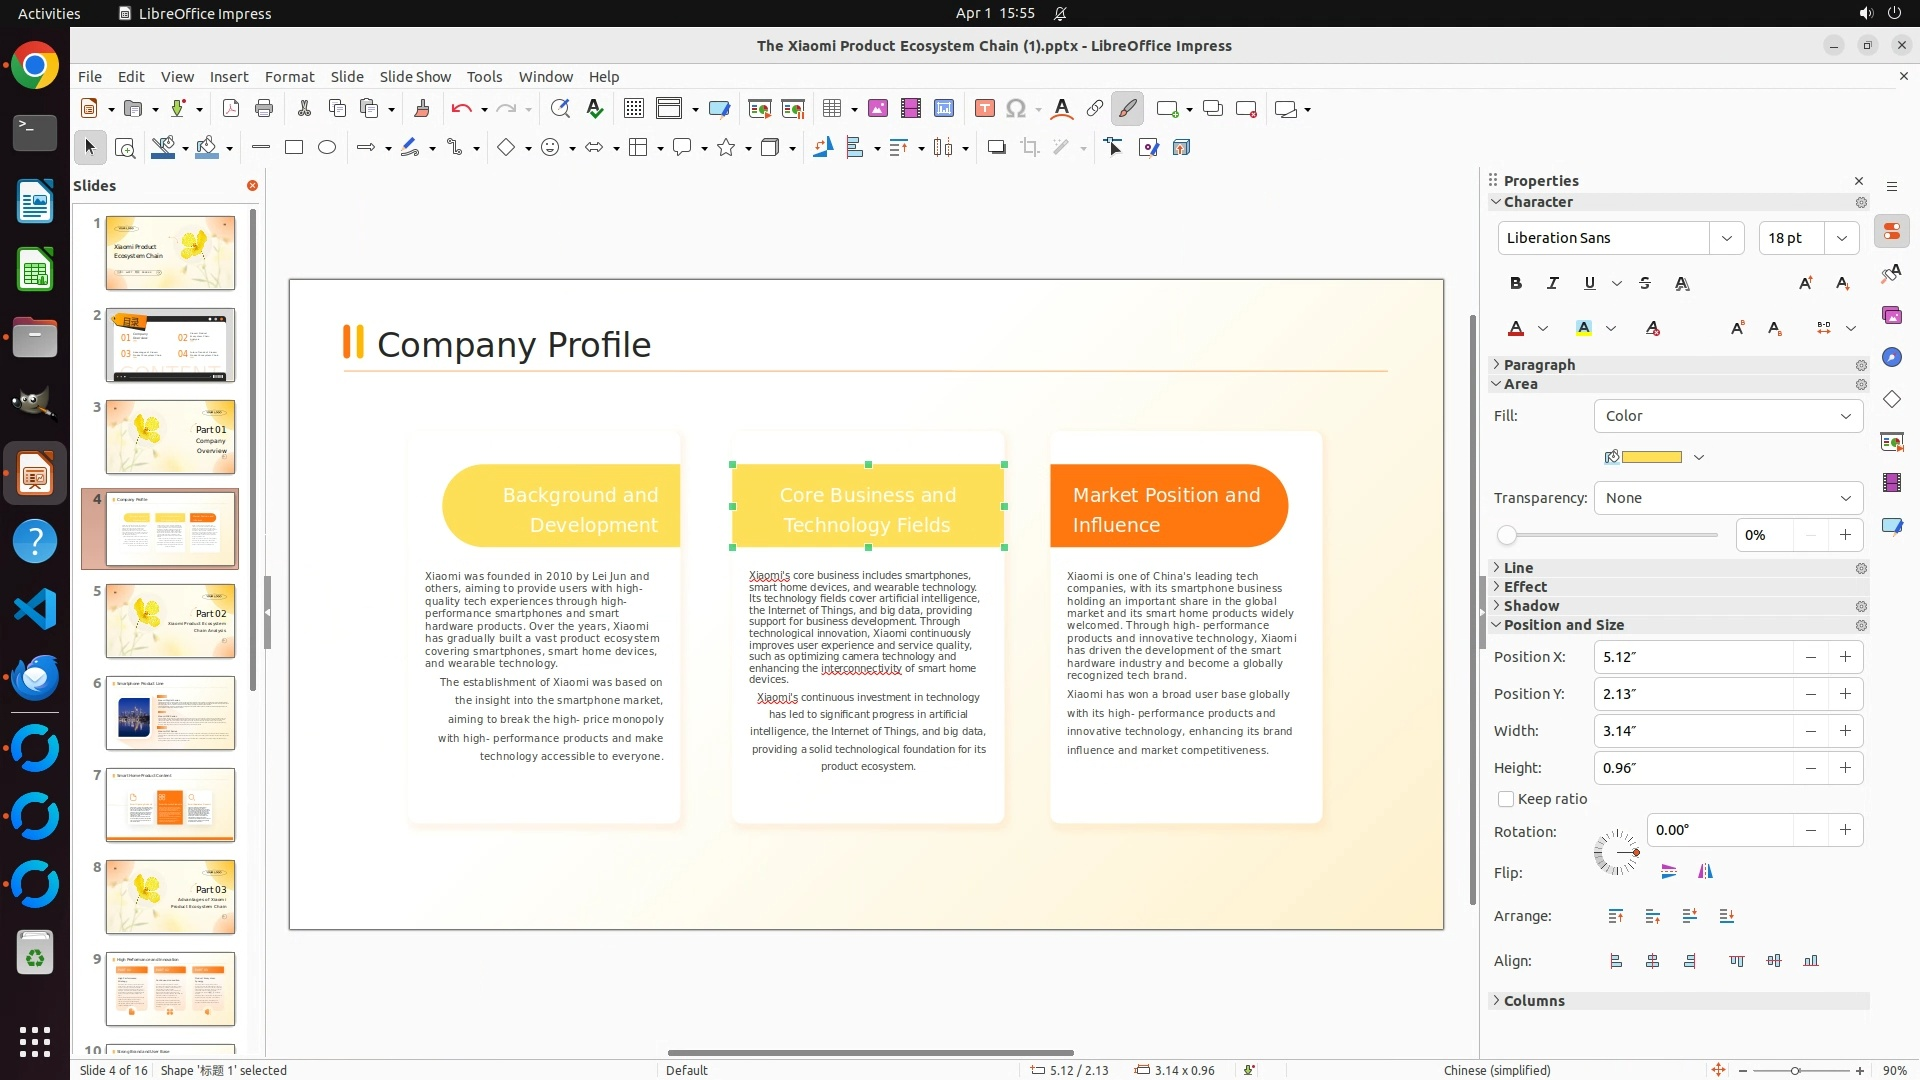Click the Display Grid toolbar icon
Viewport: 1920px width, 1080px height.
point(633,109)
